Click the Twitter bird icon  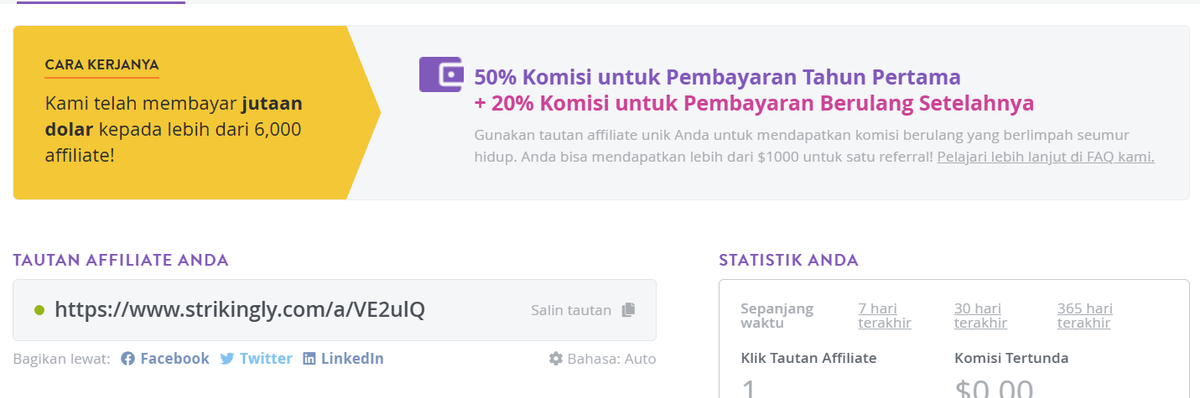click(x=227, y=359)
